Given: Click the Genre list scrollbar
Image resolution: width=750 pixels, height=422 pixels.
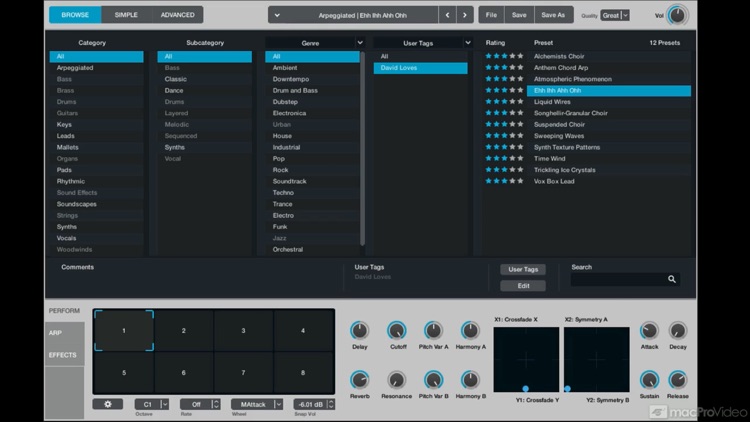Looking at the screenshot, I should [362, 148].
